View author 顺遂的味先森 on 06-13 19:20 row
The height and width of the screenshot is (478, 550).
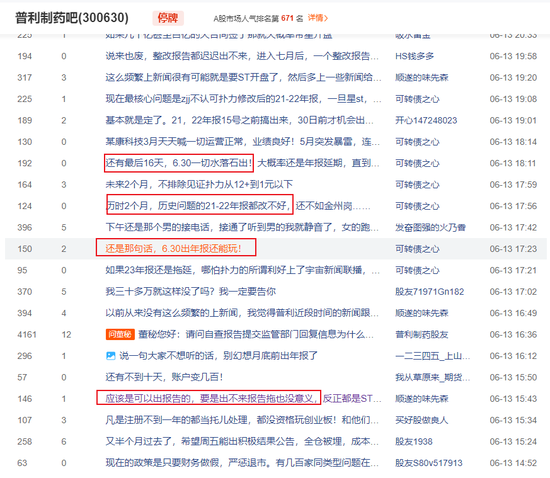pyautogui.click(x=422, y=78)
